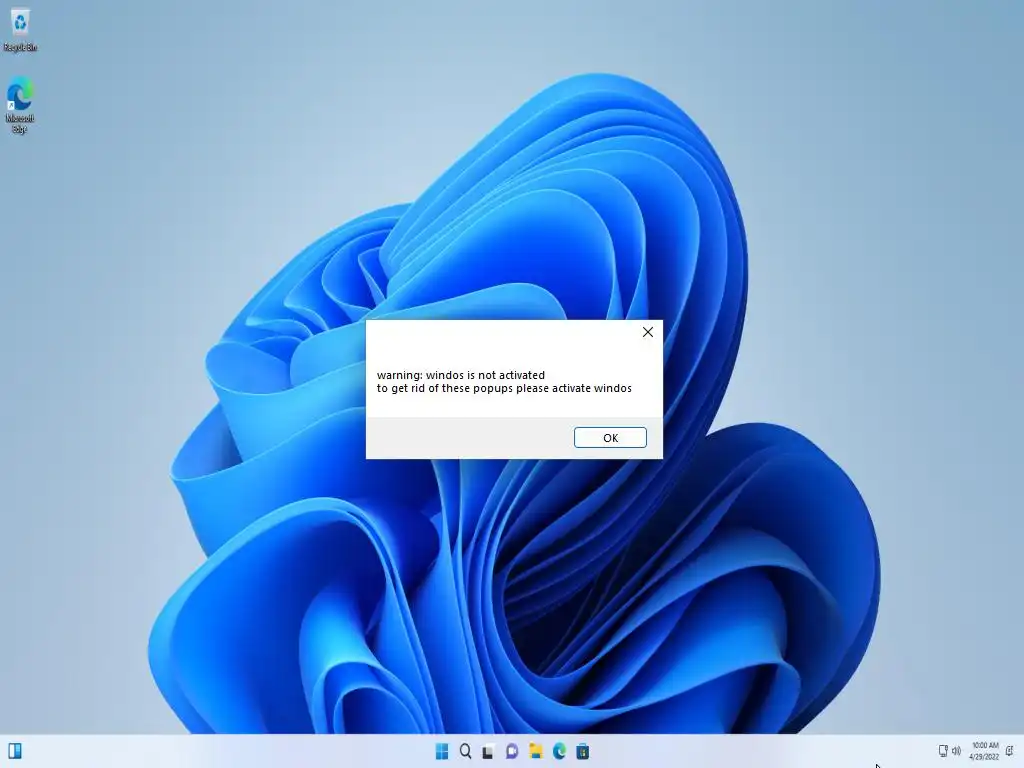The height and width of the screenshot is (768, 1024).
Task: Open the clock and date 10:00 AM
Action: point(984,751)
